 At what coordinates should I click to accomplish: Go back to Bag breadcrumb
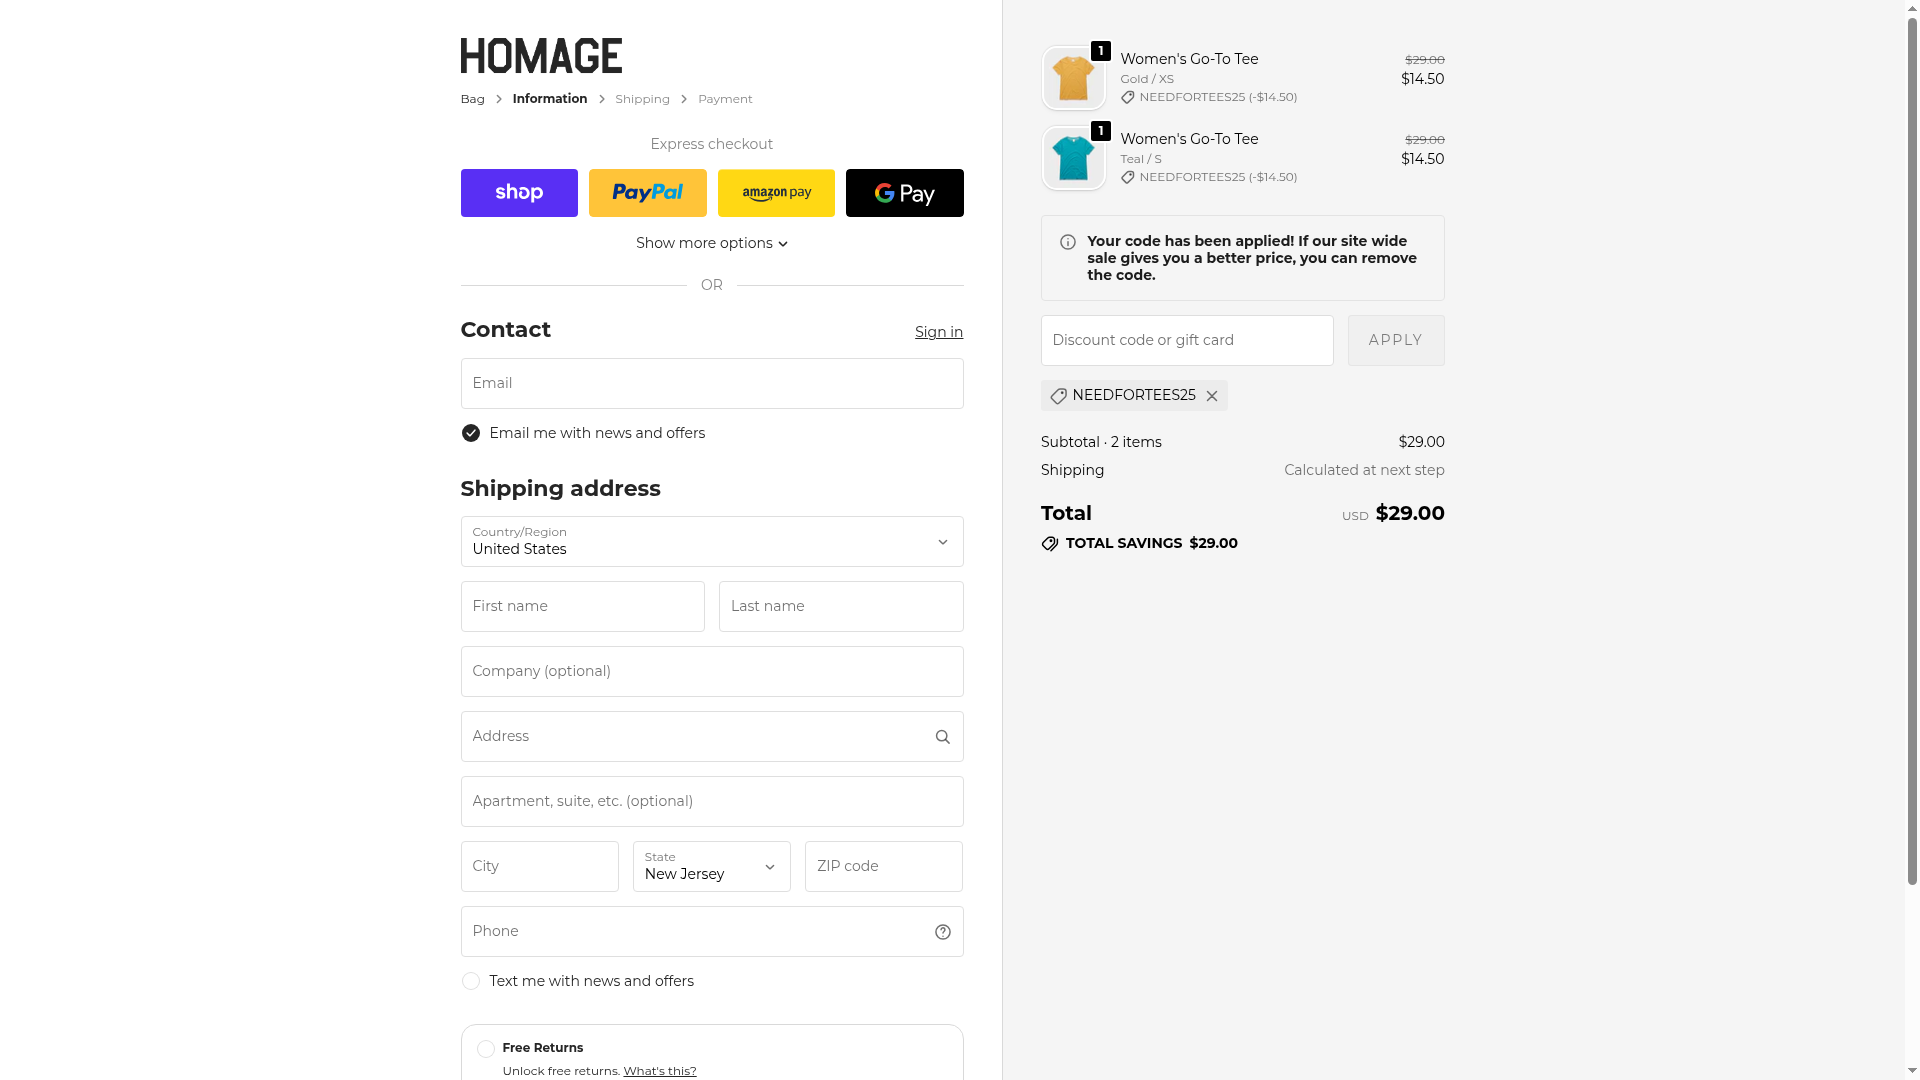[472, 99]
